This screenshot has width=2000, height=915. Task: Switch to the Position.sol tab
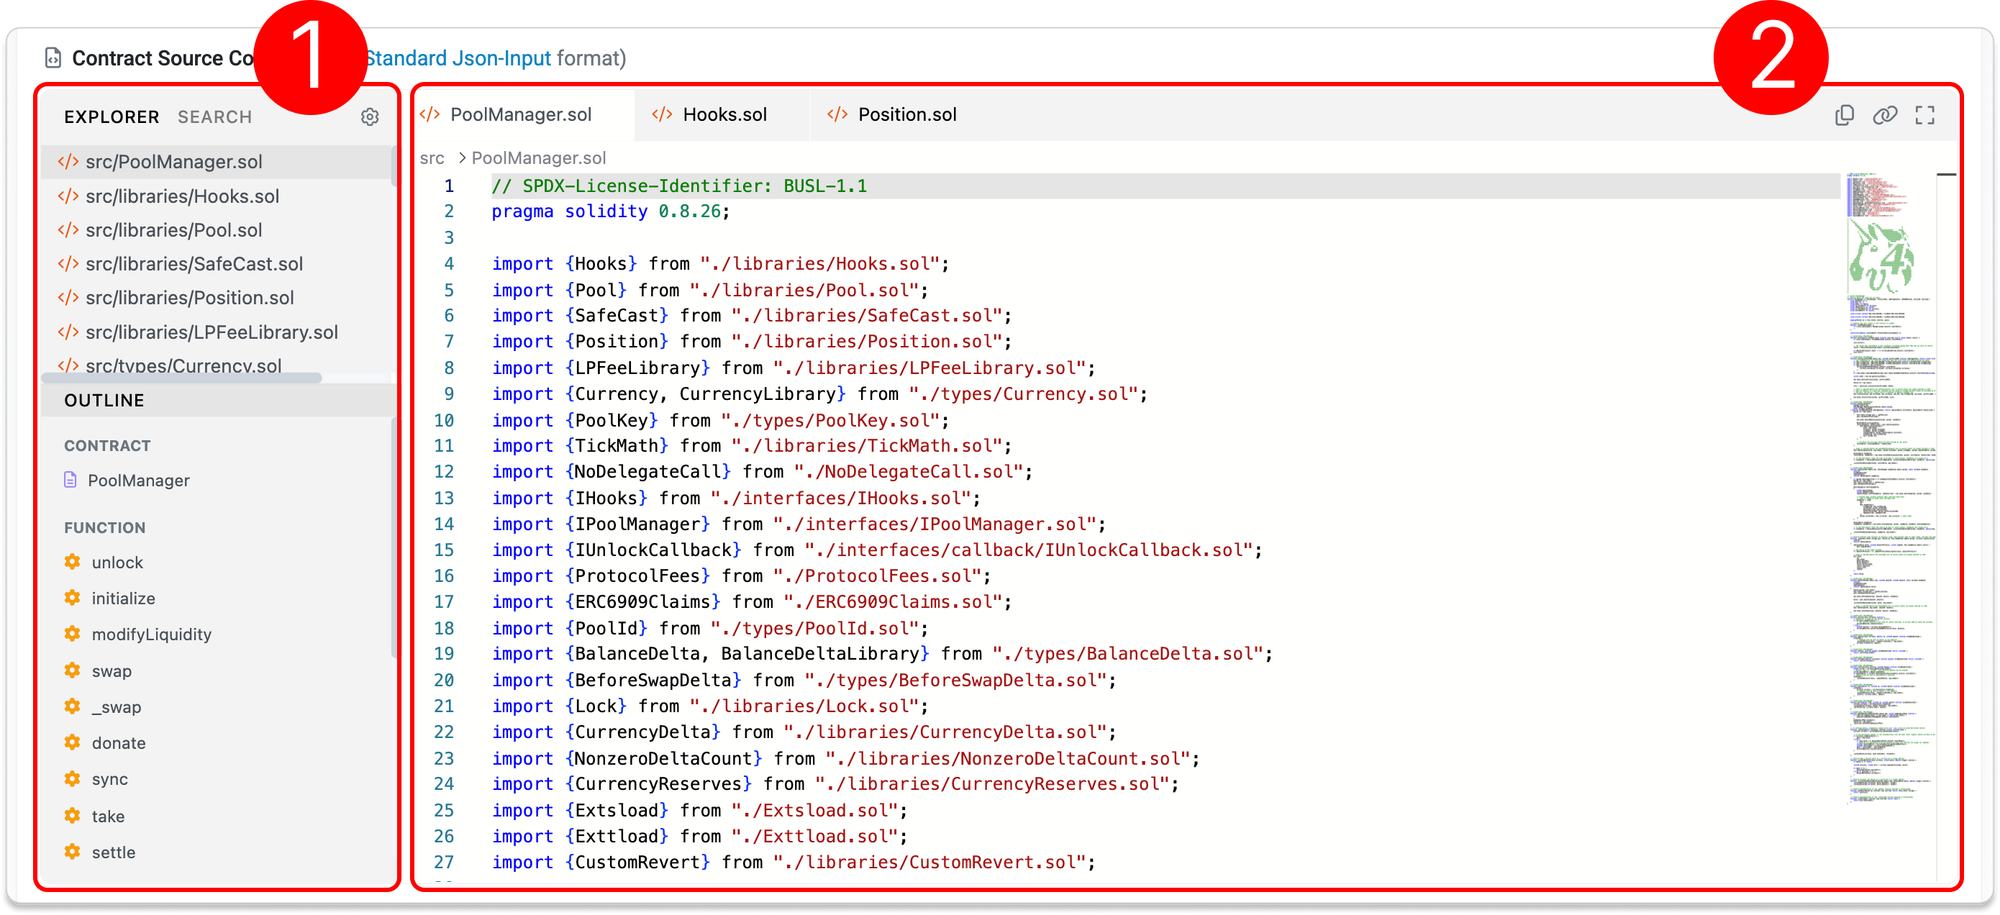[906, 115]
